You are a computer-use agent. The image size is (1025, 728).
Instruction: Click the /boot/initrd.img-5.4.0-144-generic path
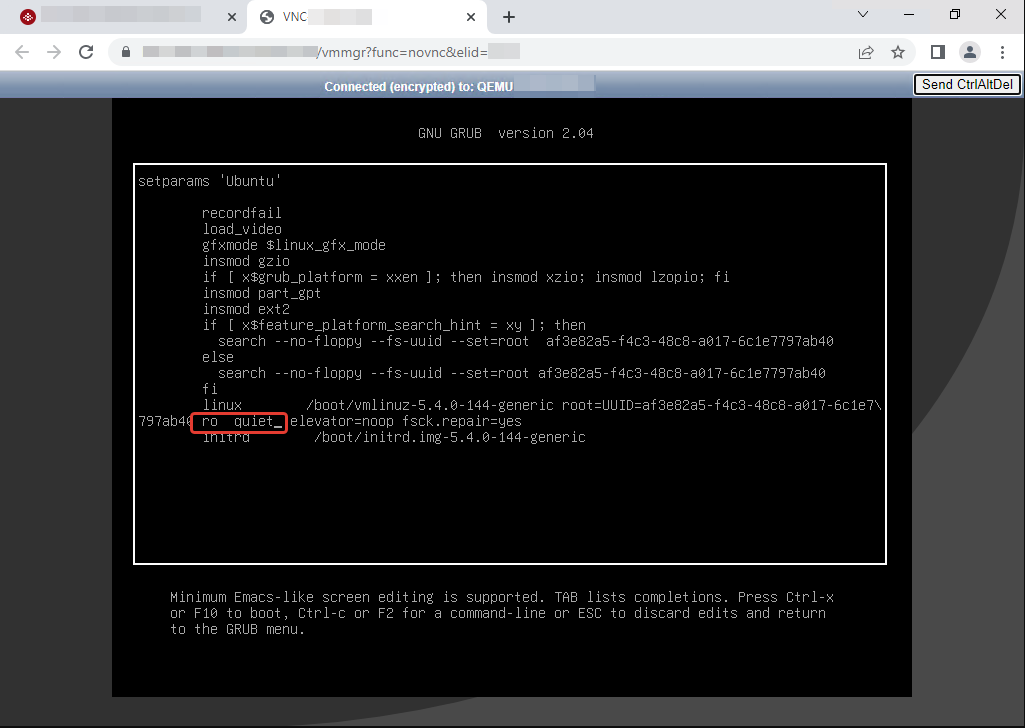[450, 437]
